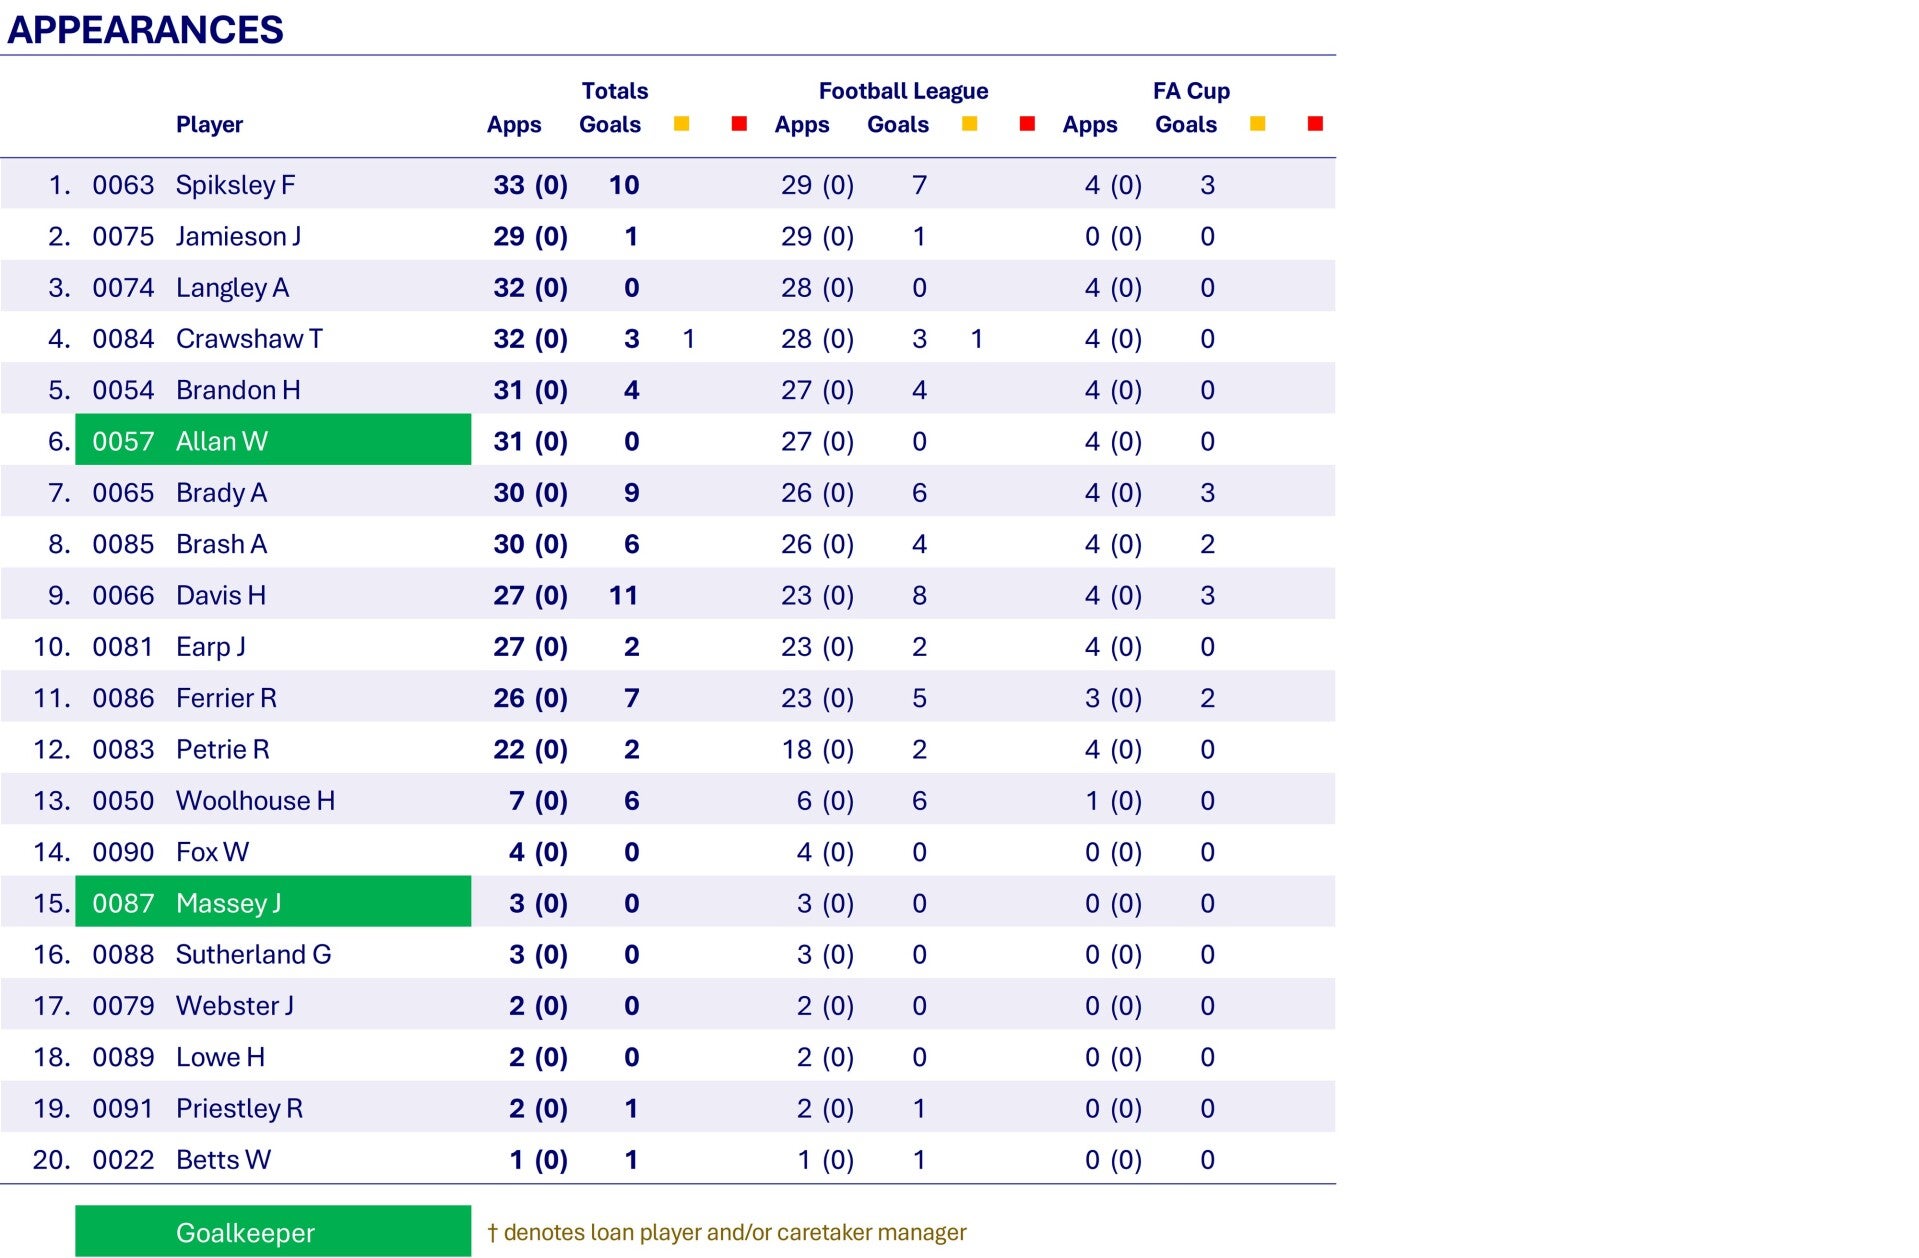The height and width of the screenshot is (1258, 1919).
Task: Select the Goalkeeper legend swatch
Action: [273, 1231]
